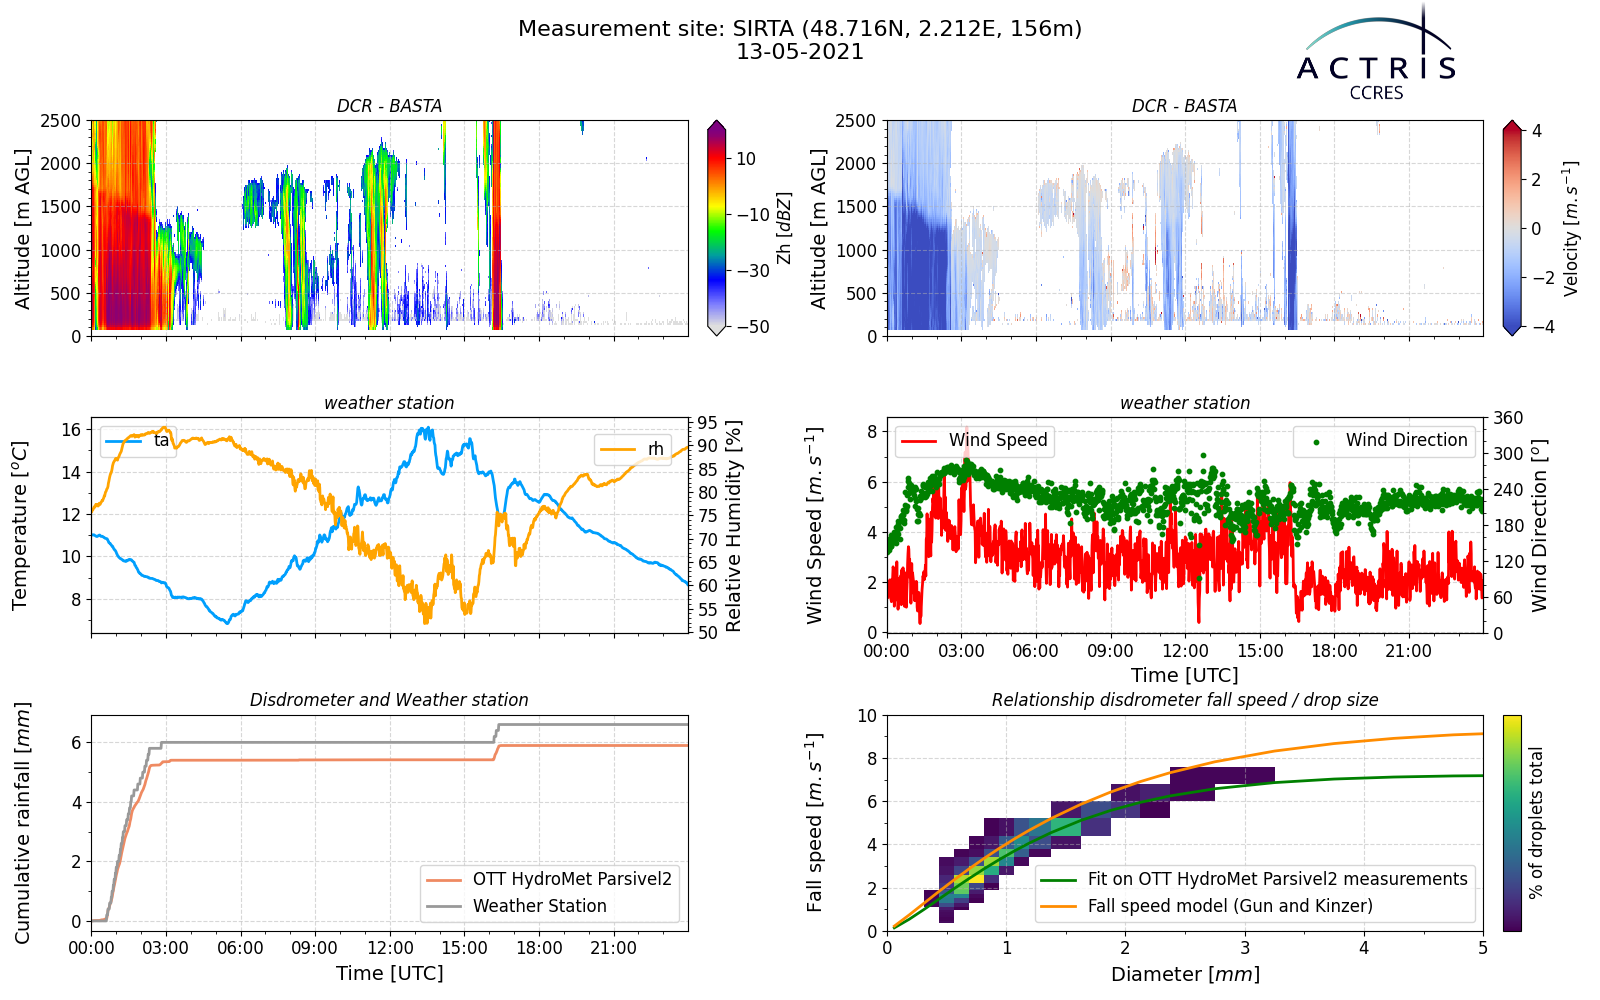Click the right DCR - BASTA velocity plot title

1185,106
